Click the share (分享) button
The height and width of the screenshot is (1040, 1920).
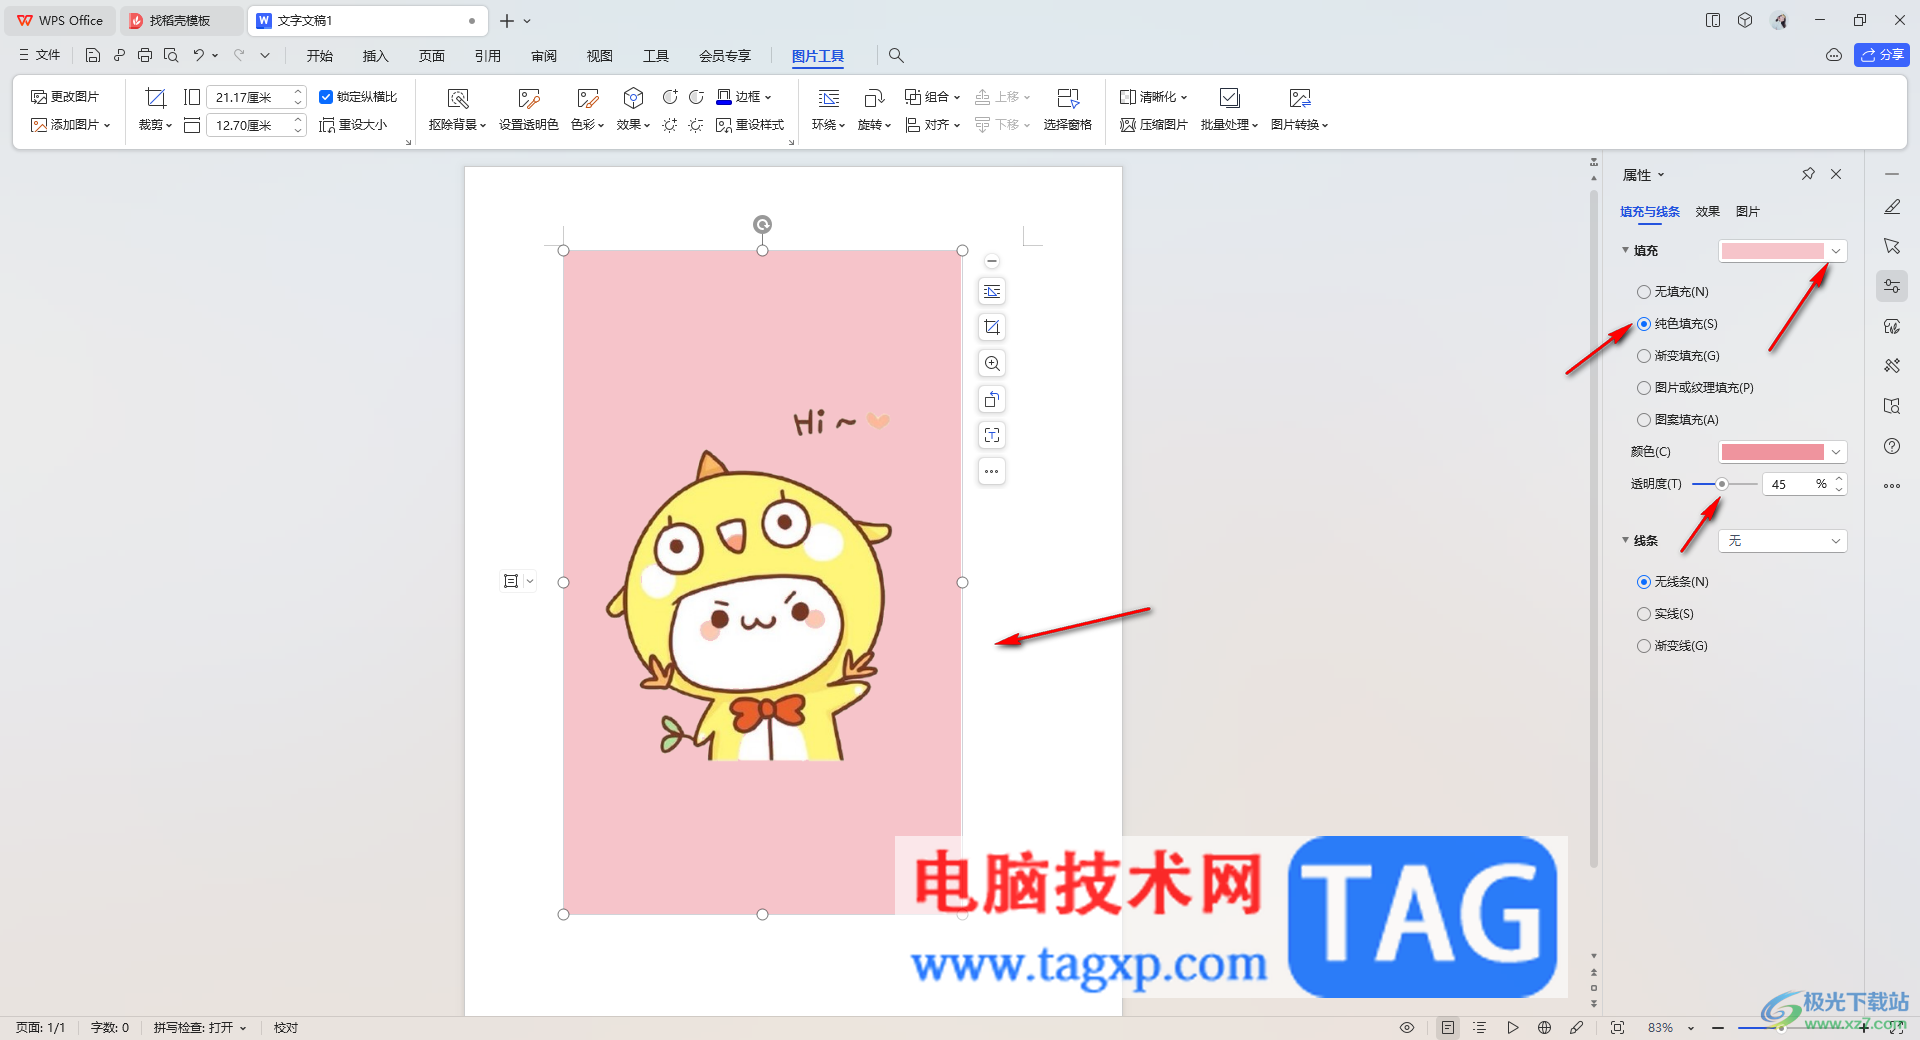[x=1882, y=55]
